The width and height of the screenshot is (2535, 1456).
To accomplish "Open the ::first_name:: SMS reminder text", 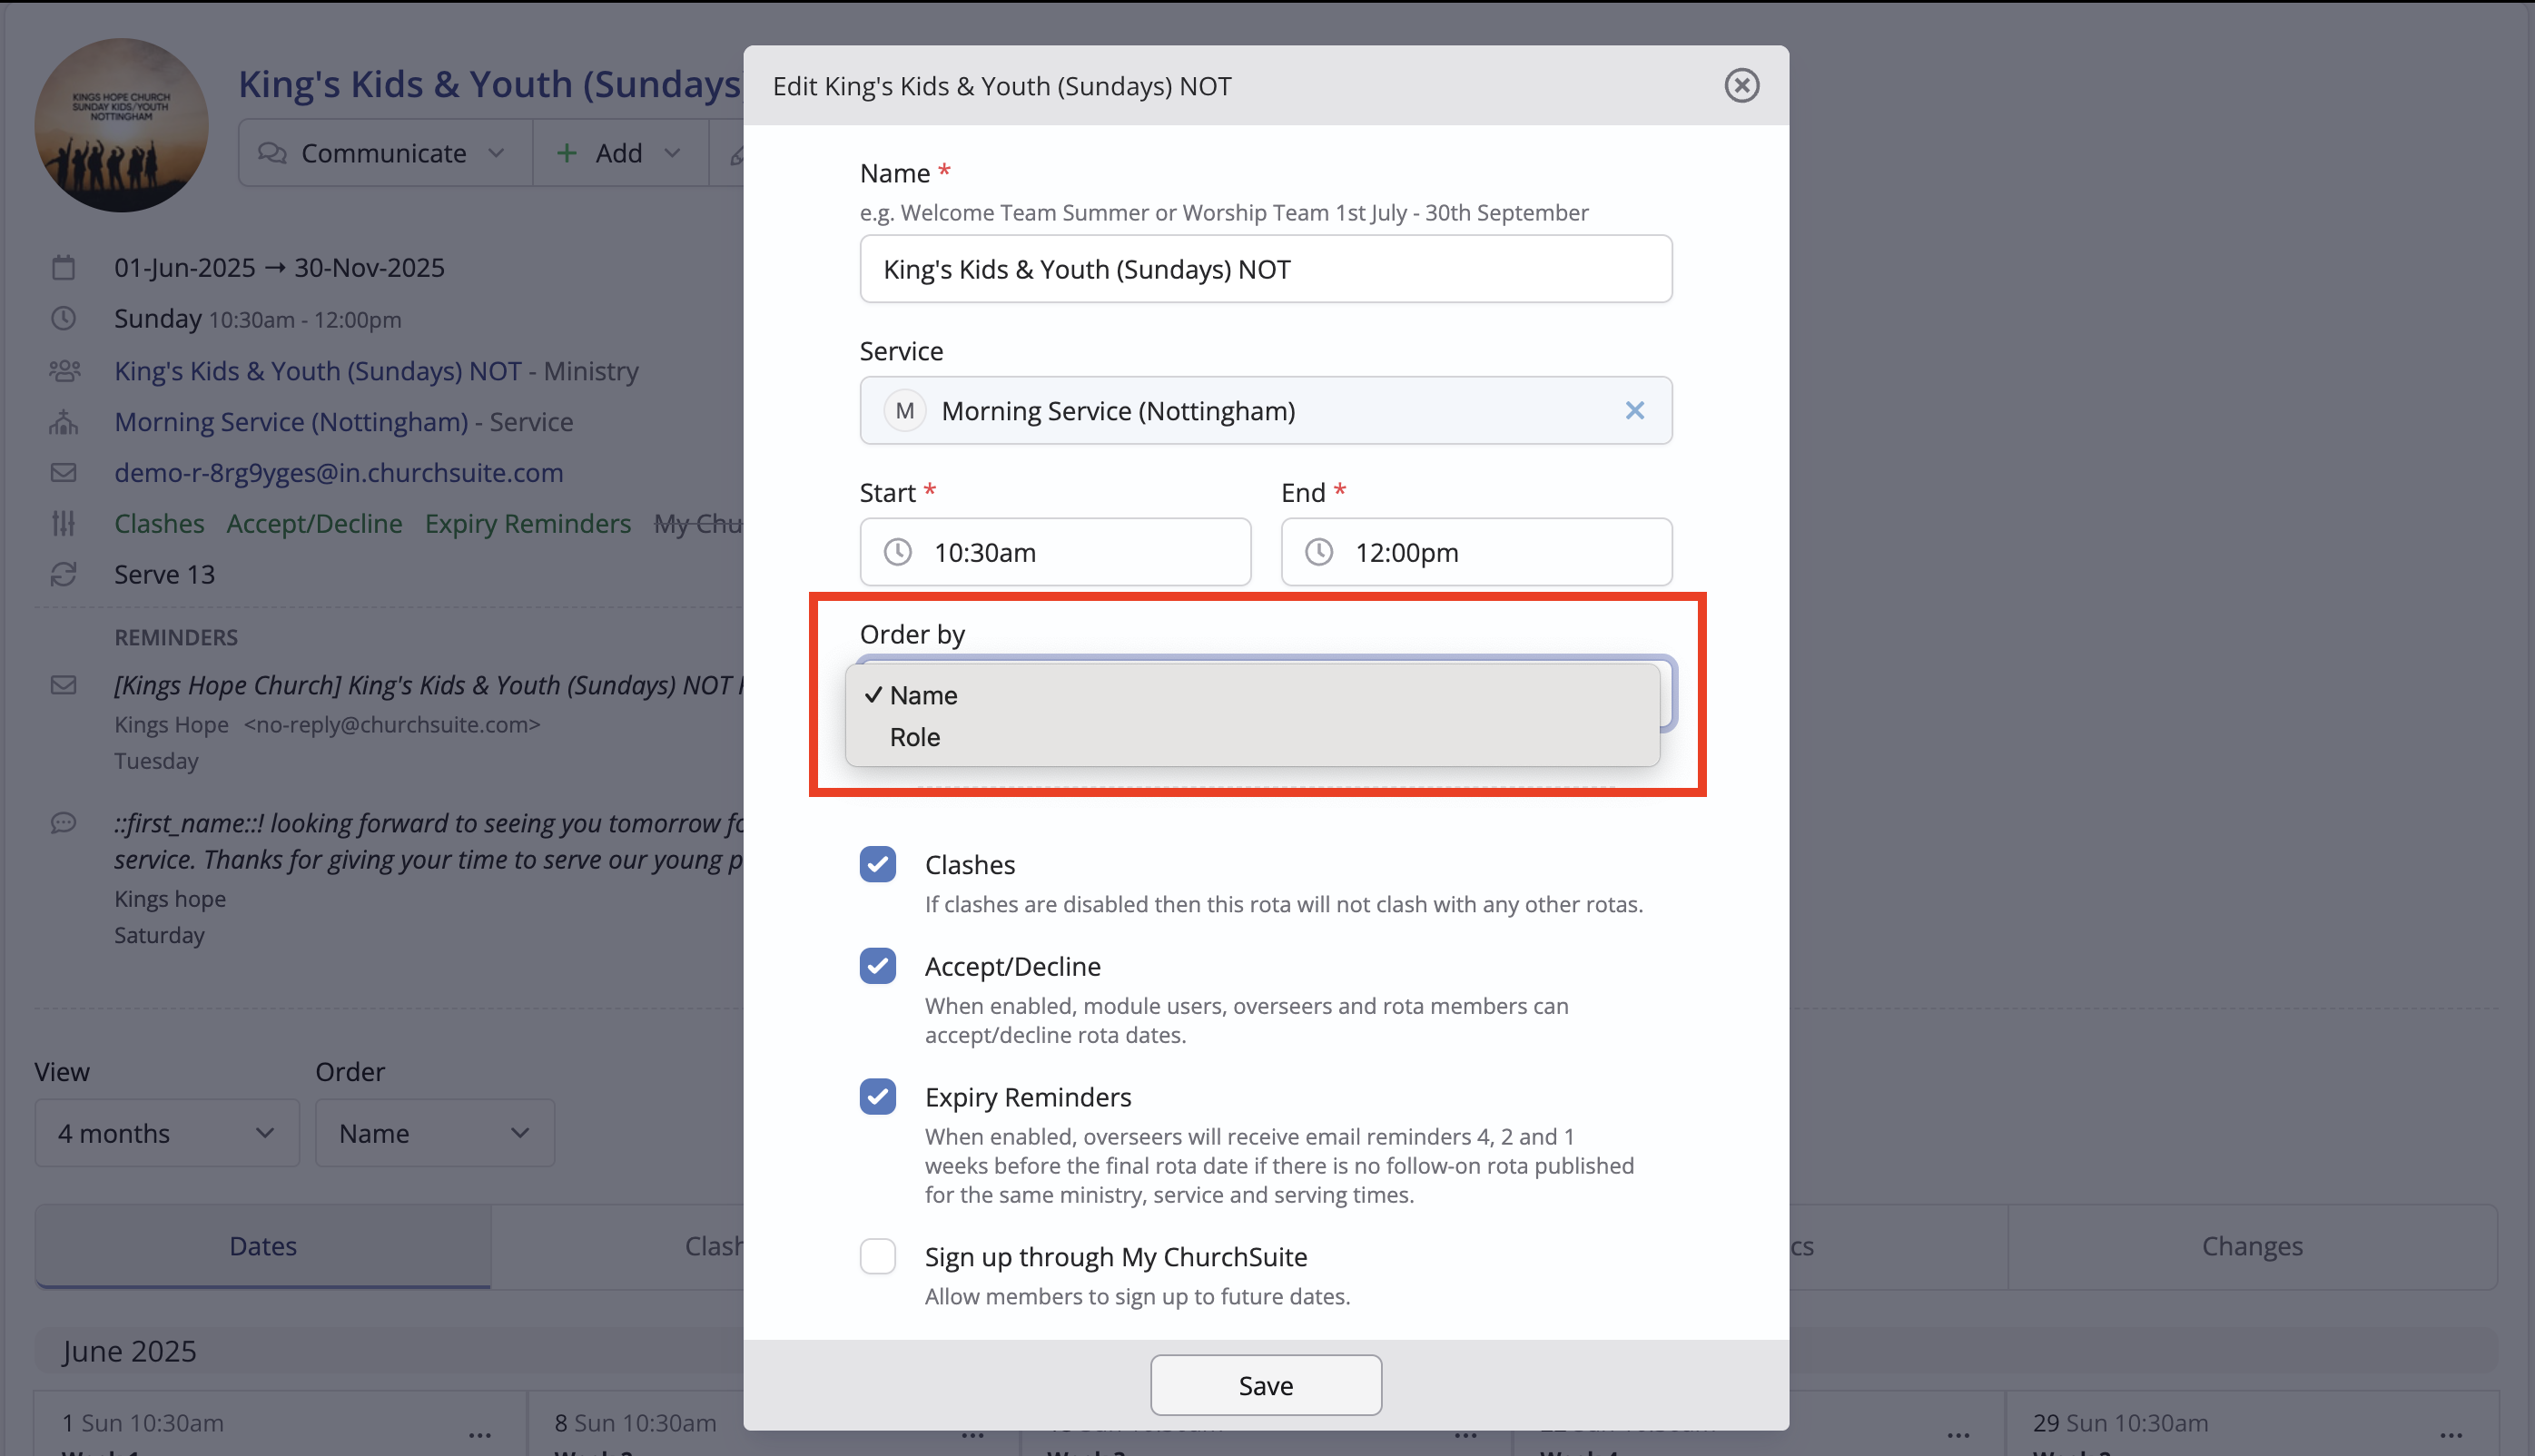I will click(x=428, y=841).
